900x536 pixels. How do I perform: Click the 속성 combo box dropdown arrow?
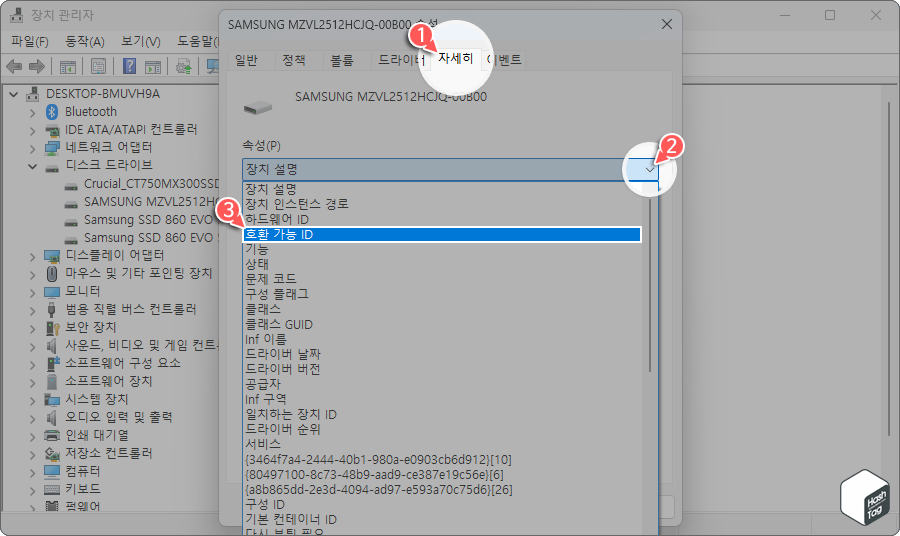pos(649,170)
